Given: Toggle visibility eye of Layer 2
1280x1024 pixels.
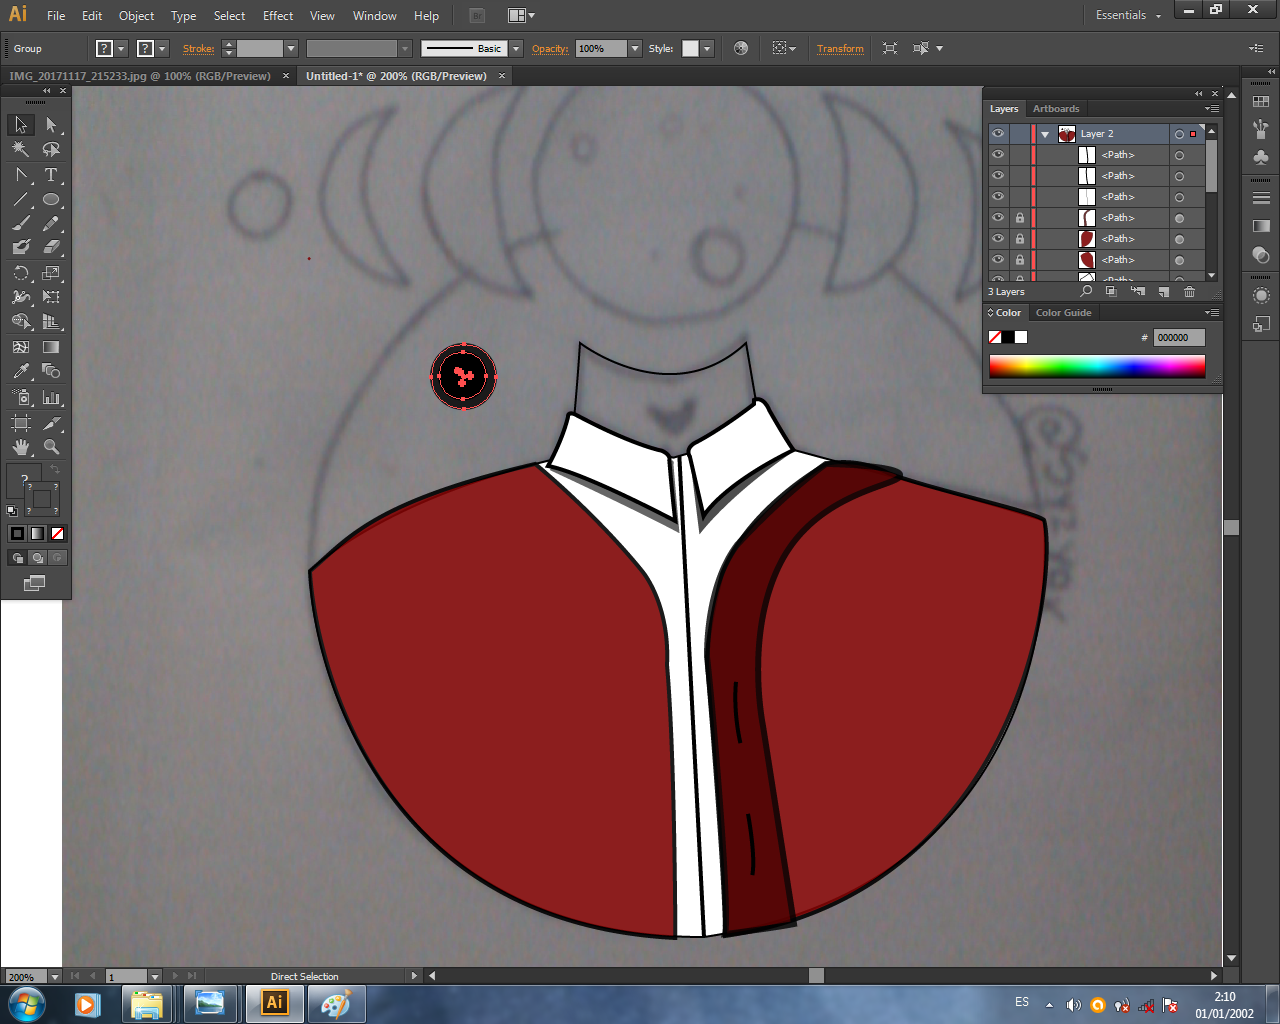Looking at the screenshot, I should point(998,133).
